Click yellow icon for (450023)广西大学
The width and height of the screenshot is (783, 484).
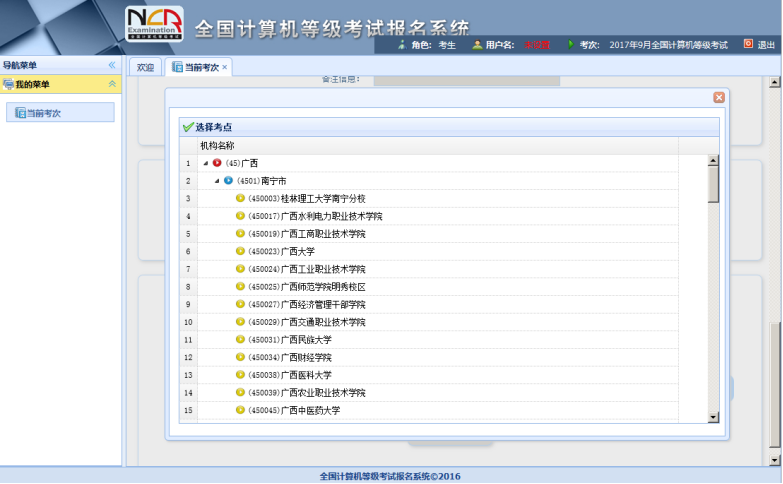click(240, 251)
